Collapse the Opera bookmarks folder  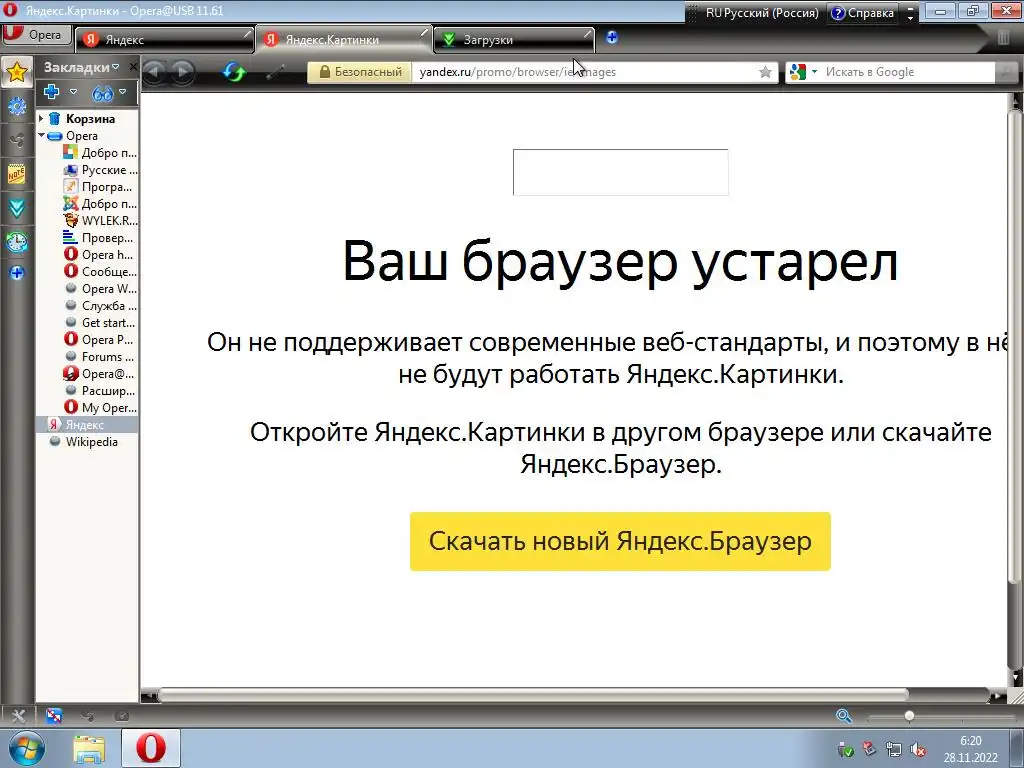[x=41, y=136]
